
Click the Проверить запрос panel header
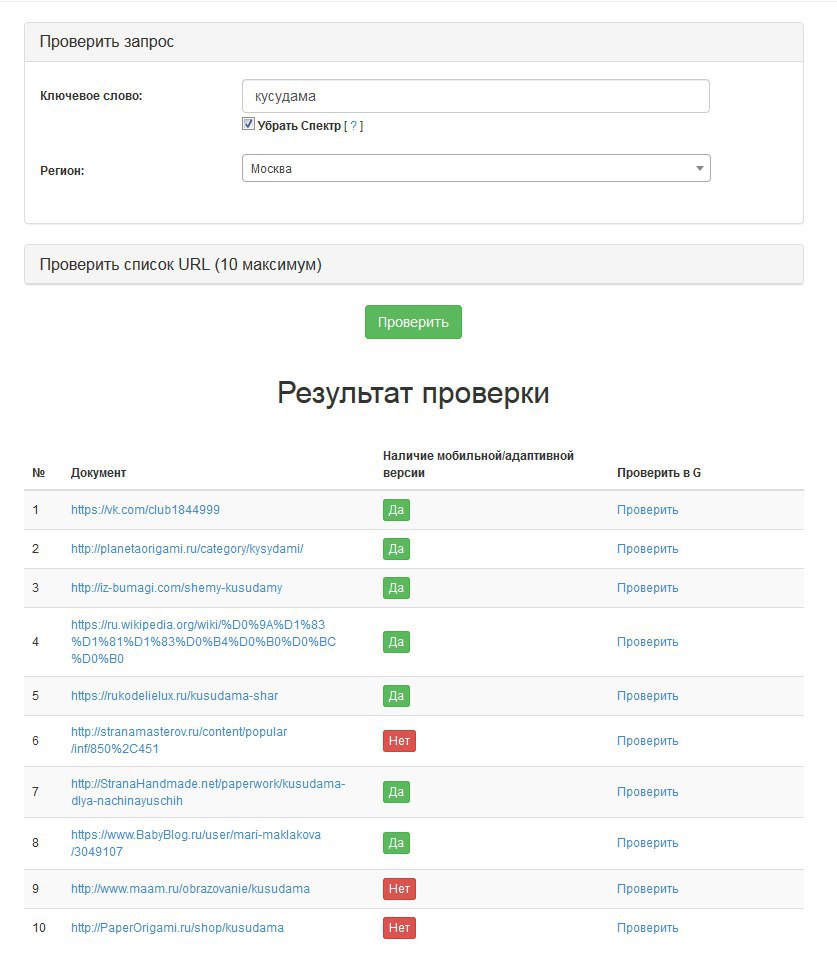[414, 42]
